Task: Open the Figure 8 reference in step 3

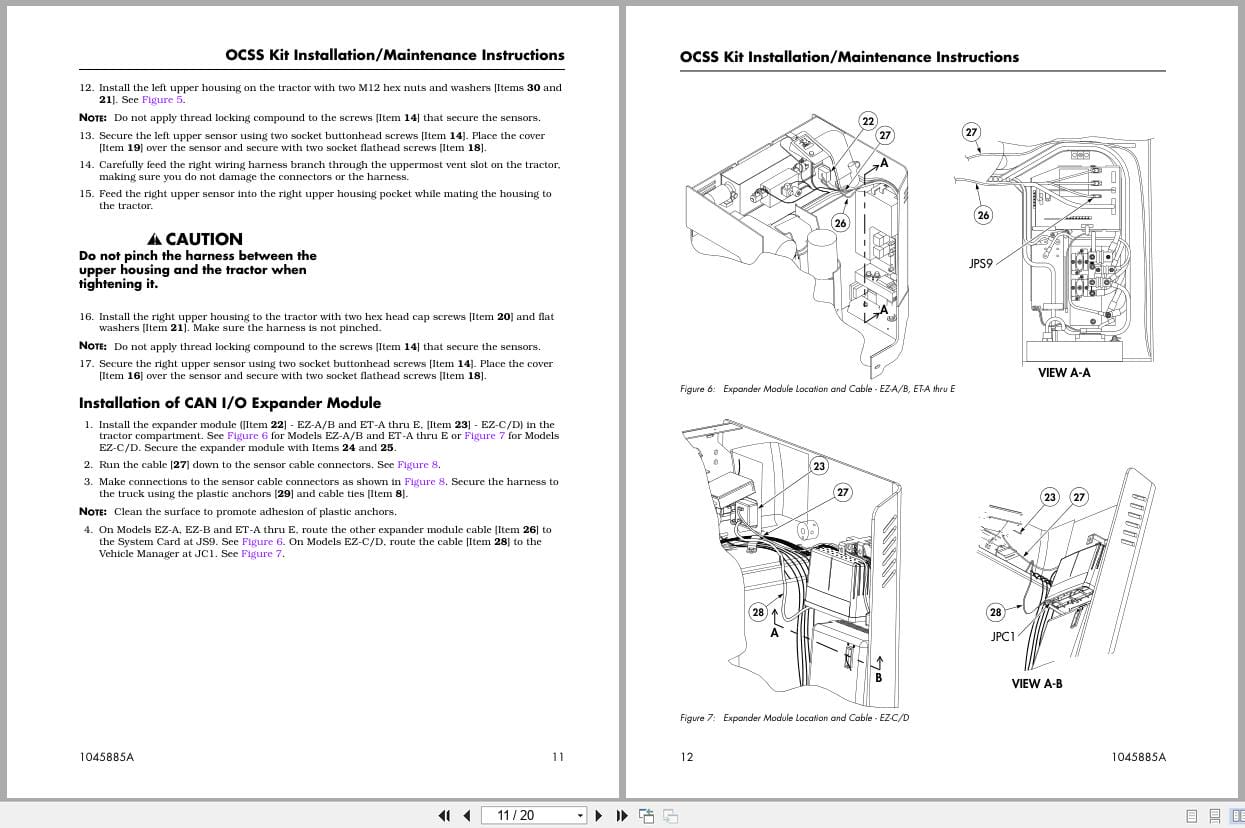Action: click(x=425, y=481)
